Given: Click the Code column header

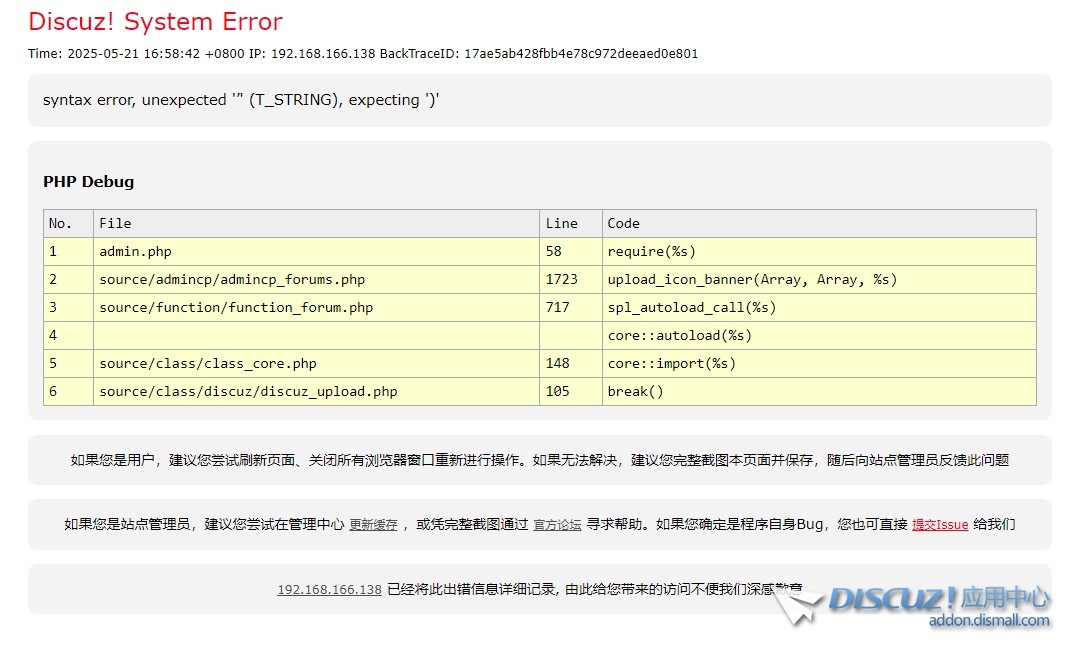Looking at the screenshot, I should click(x=623, y=224).
